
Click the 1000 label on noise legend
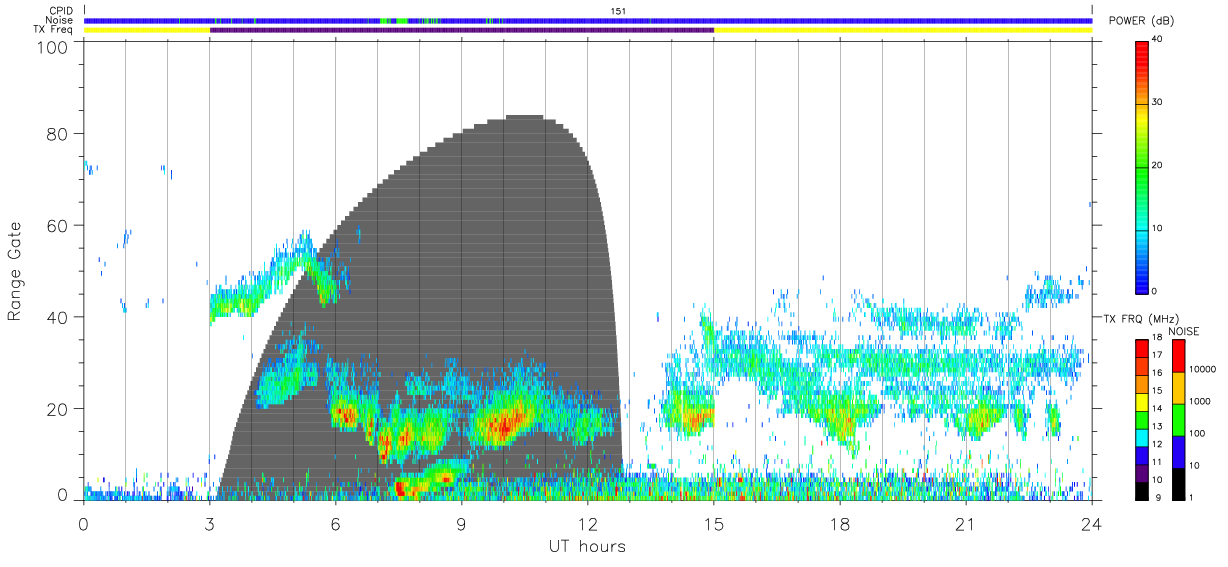pos(1199,401)
